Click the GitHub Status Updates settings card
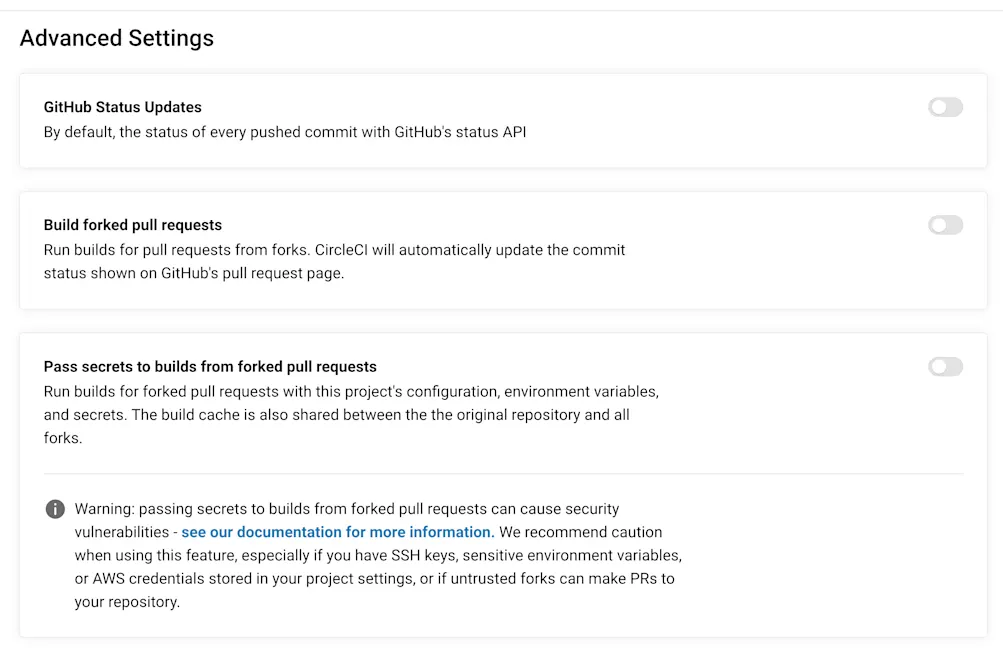The width and height of the screenshot is (1003, 648). 500,120
